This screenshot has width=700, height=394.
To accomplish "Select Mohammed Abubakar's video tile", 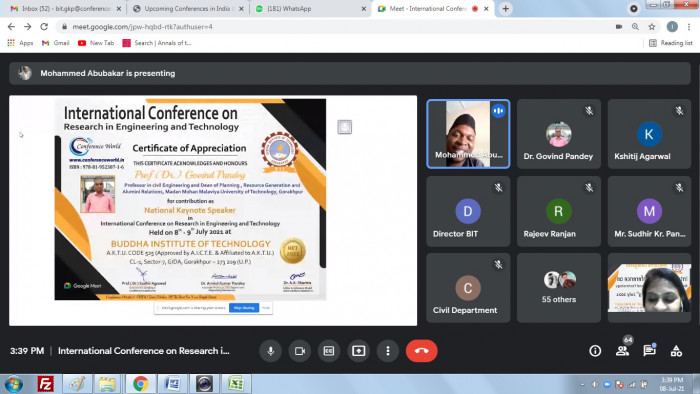I will pos(468,134).
